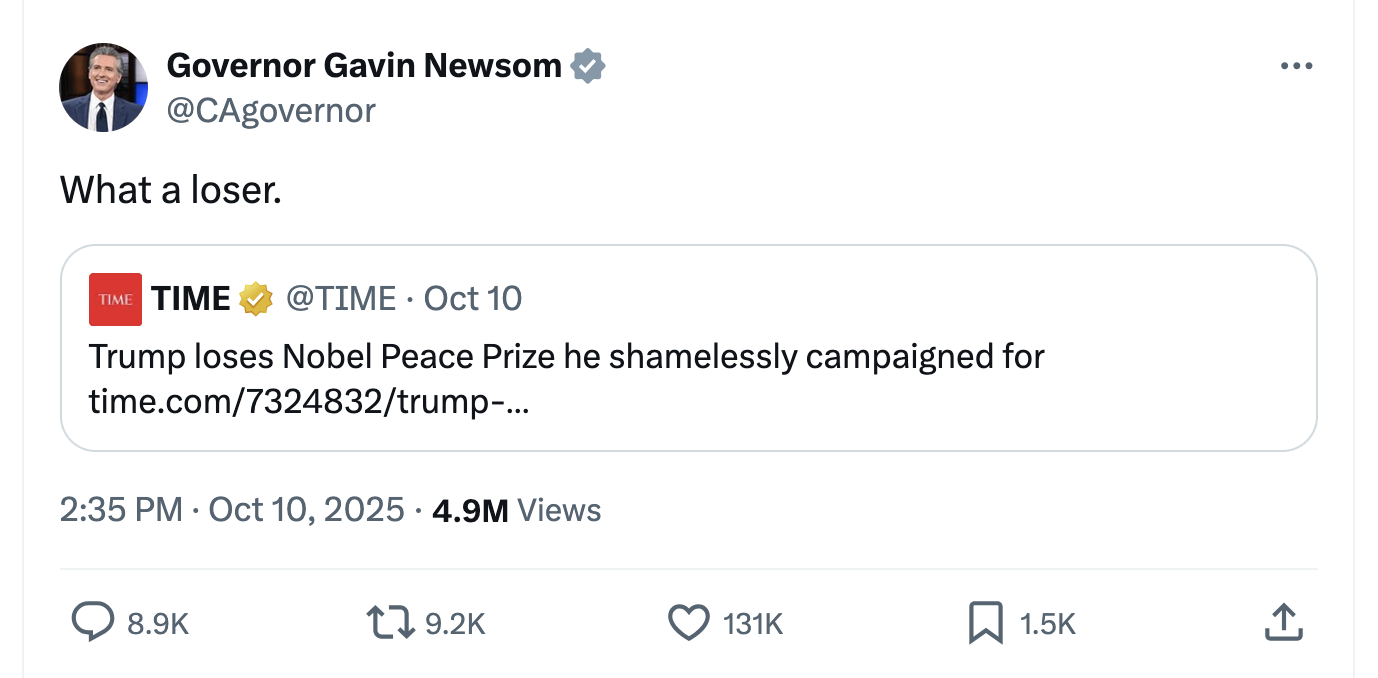Open Gavin Newsom's profile photo
This screenshot has width=1378, height=678.
[104, 88]
